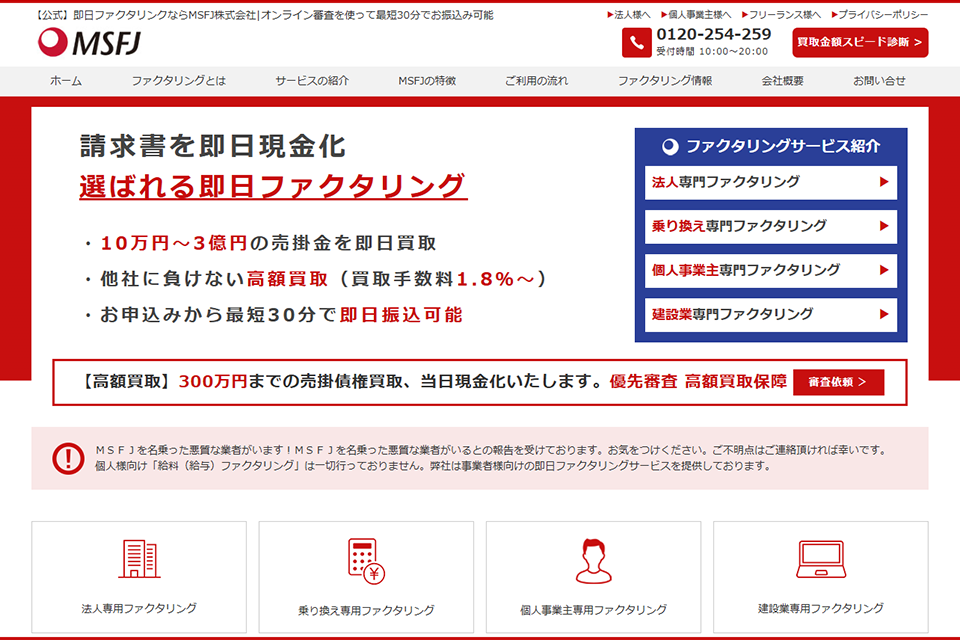Click the laptop icon for 建設業専用

click(x=821, y=559)
